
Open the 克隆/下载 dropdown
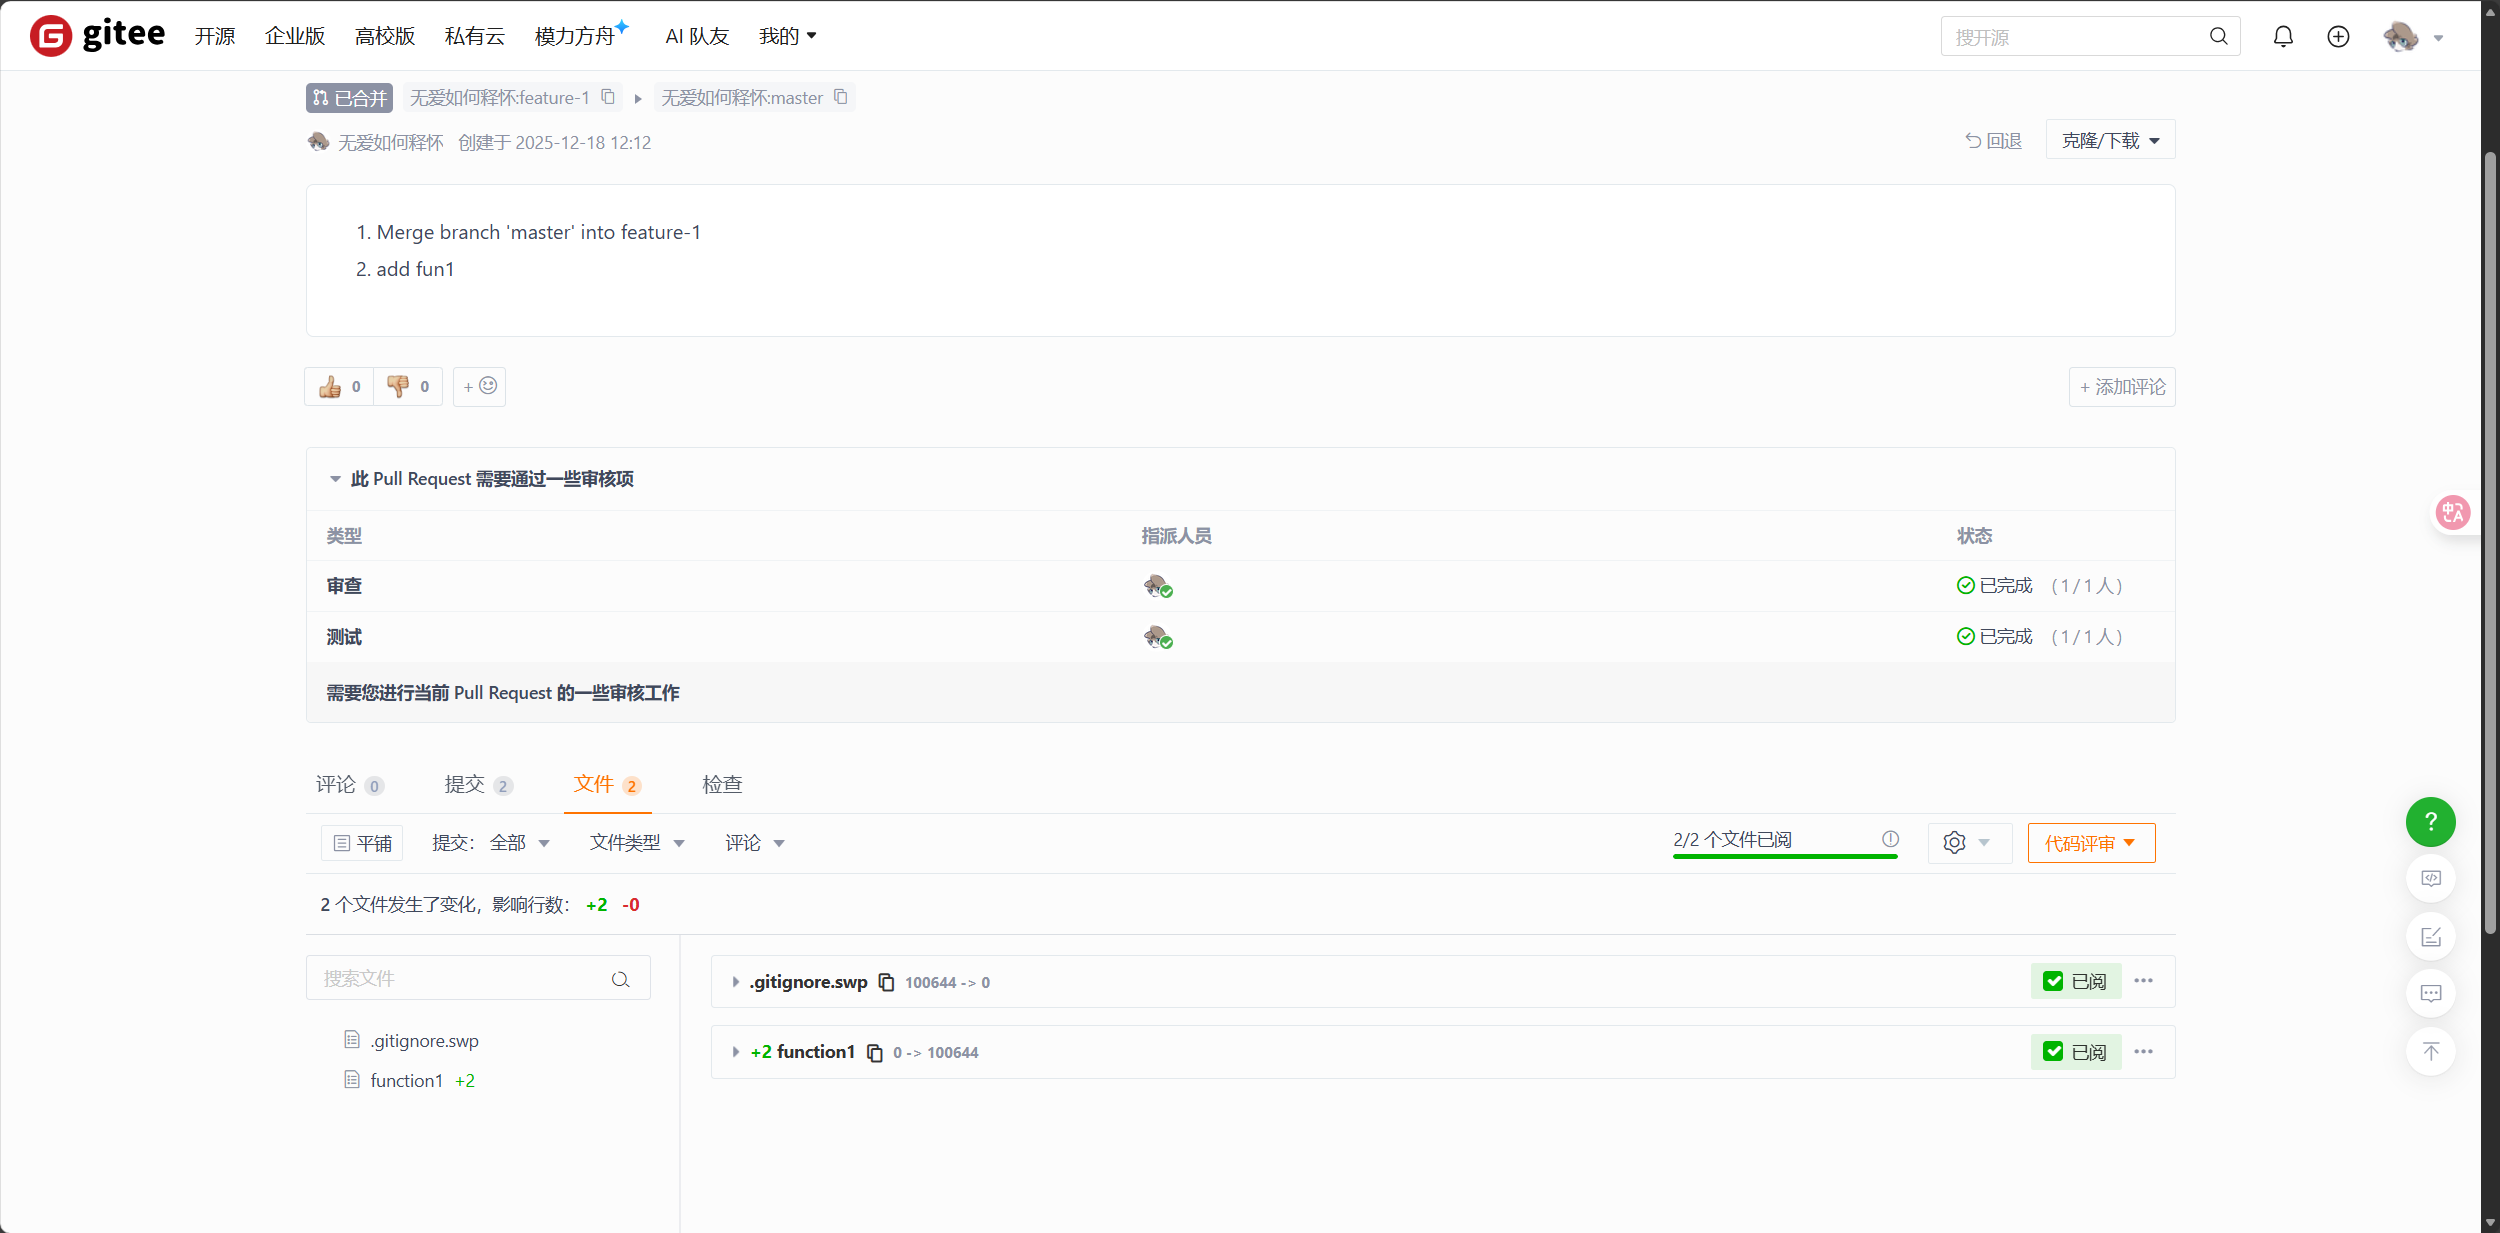coord(2110,141)
